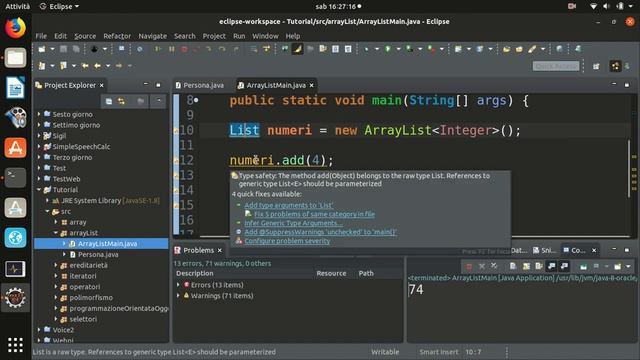
Task: Click the red Terminate debug icon
Action: (184, 49)
